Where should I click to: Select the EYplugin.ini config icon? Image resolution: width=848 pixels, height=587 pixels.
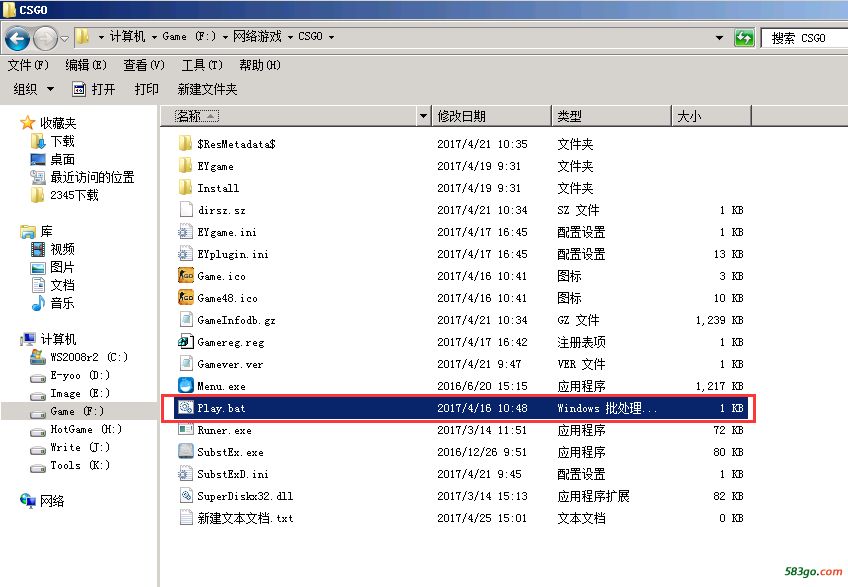[x=186, y=254]
